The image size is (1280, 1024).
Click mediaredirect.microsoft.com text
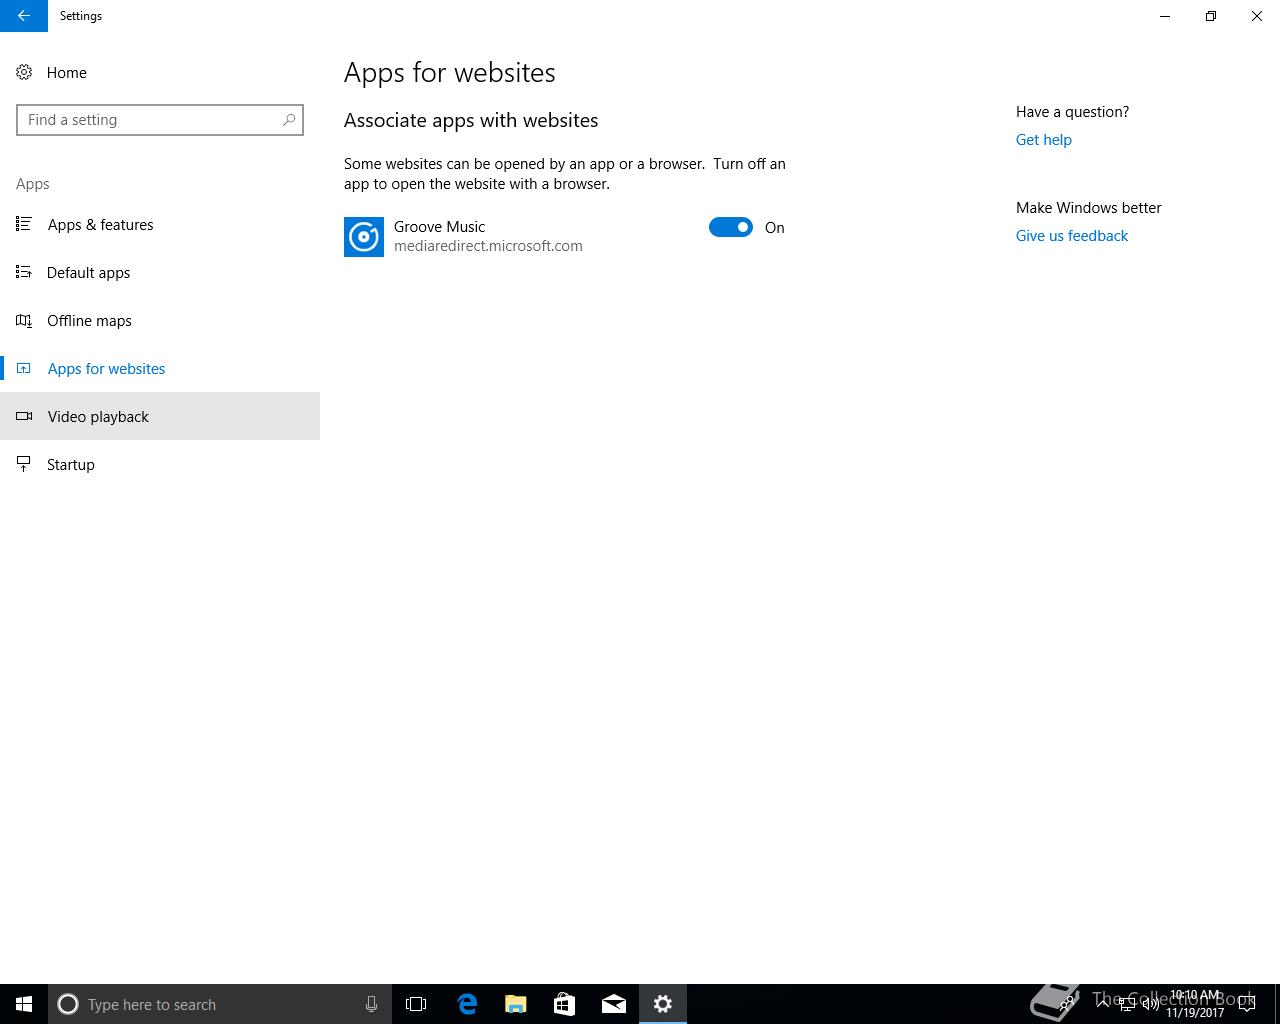click(x=488, y=246)
